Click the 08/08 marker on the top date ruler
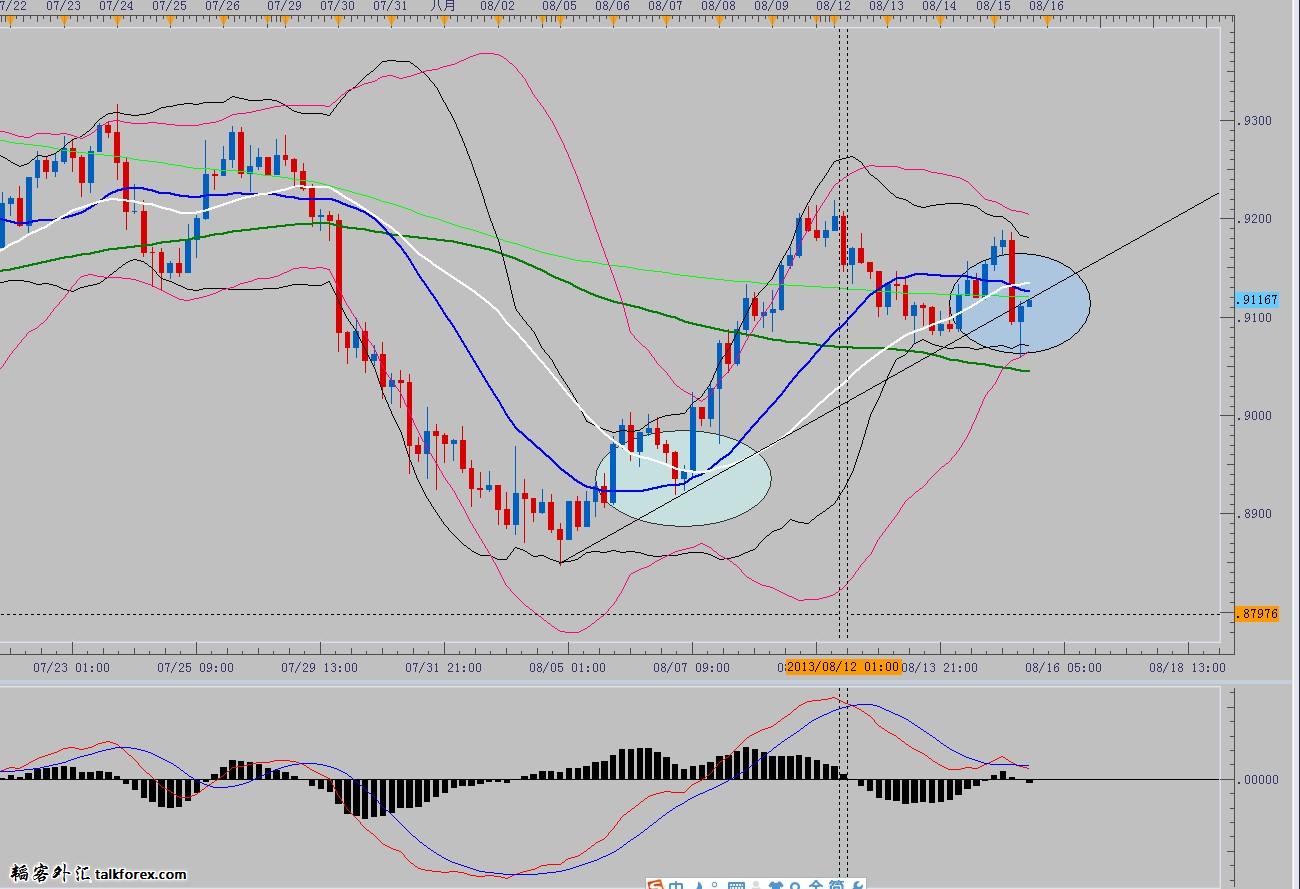This screenshot has width=1300, height=889. click(718, 6)
